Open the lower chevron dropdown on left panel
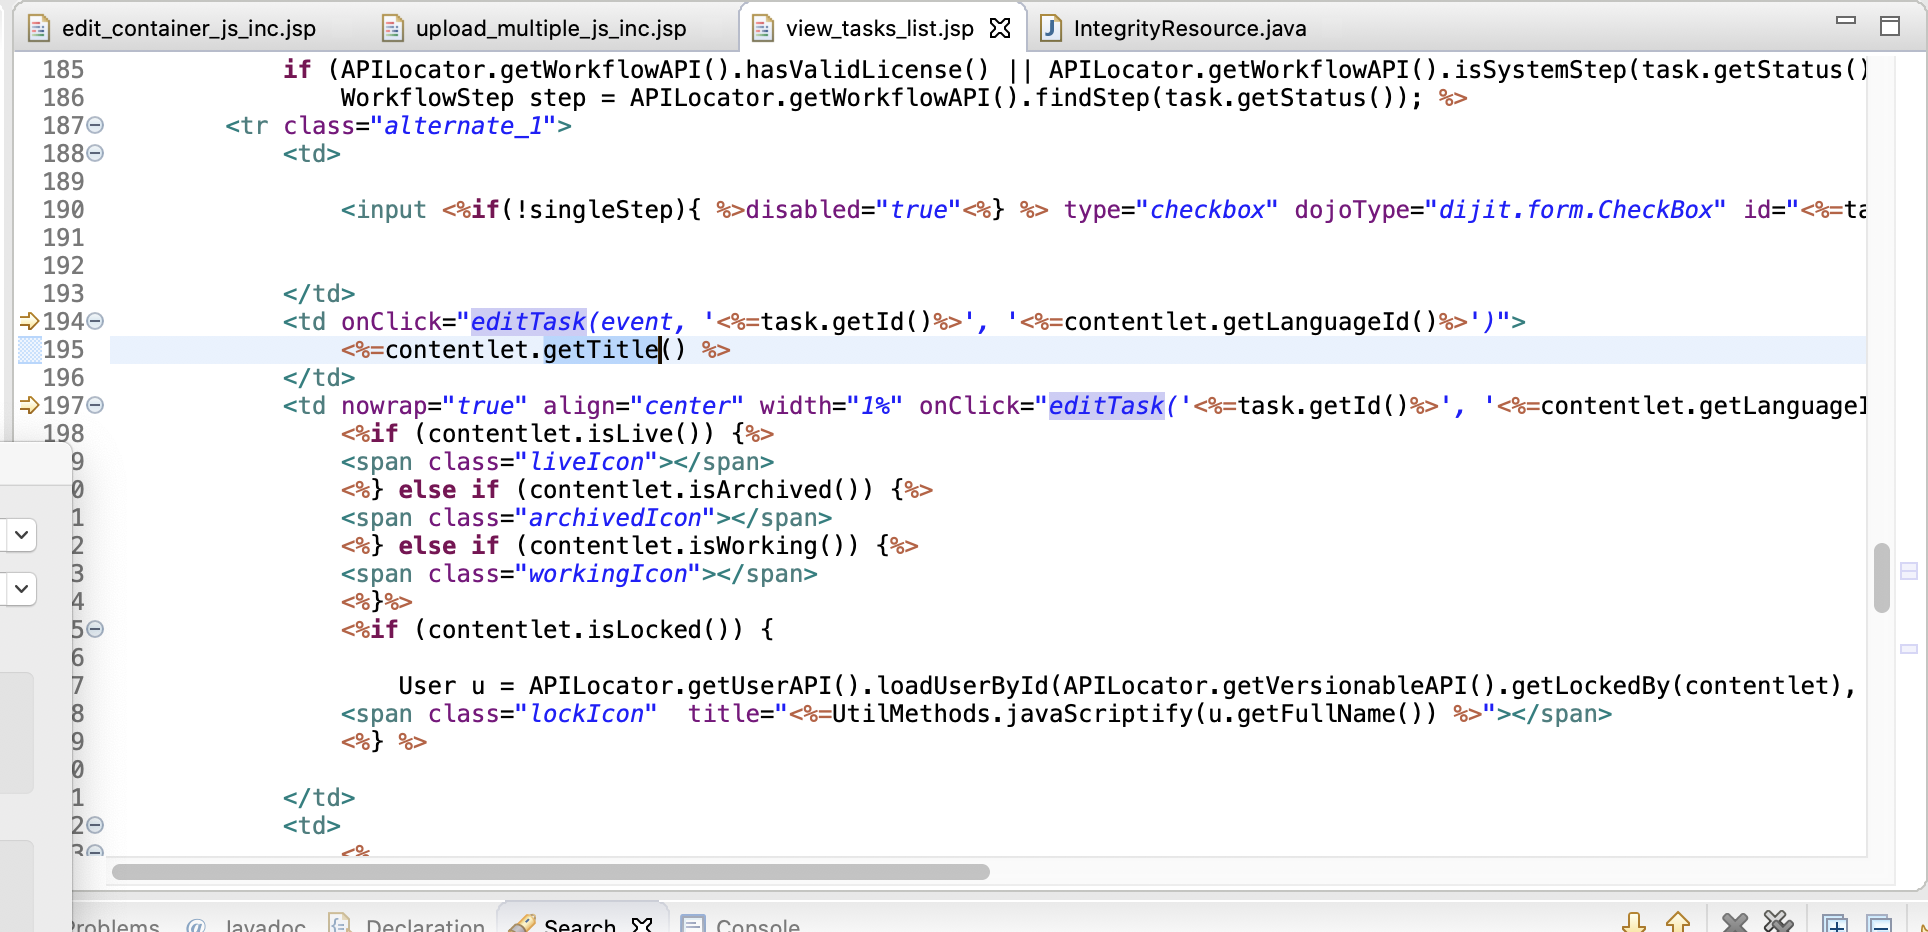 click(x=20, y=589)
